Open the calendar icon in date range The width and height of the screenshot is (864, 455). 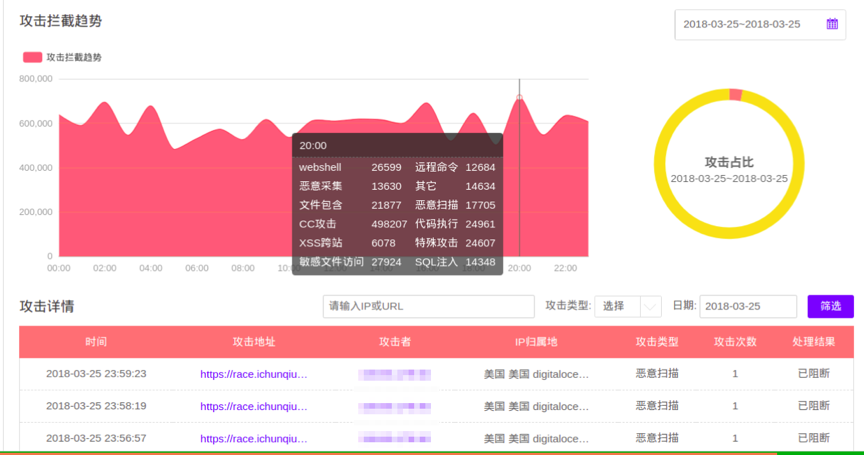click(x=832, y=24)
